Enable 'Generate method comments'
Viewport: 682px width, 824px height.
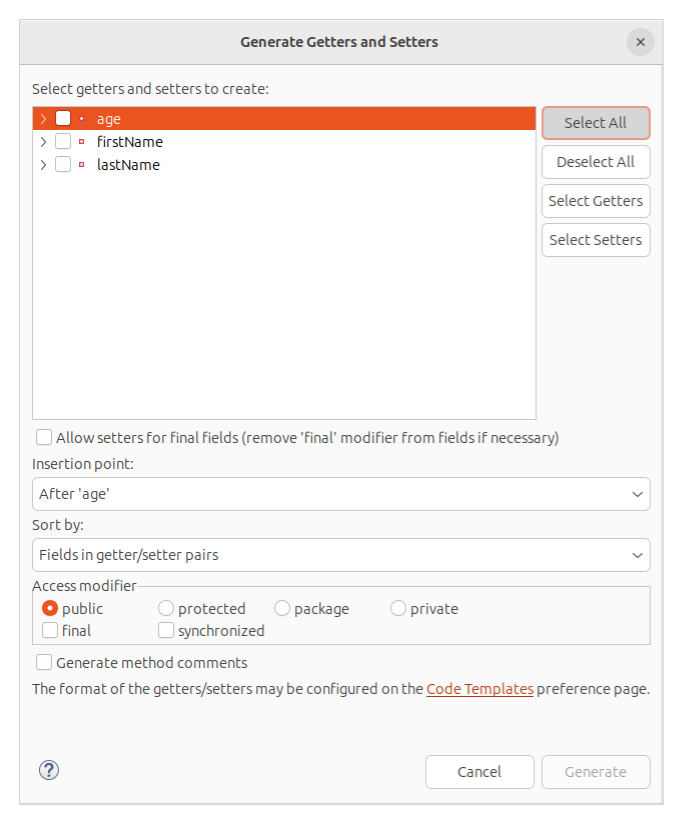(43, 662)
